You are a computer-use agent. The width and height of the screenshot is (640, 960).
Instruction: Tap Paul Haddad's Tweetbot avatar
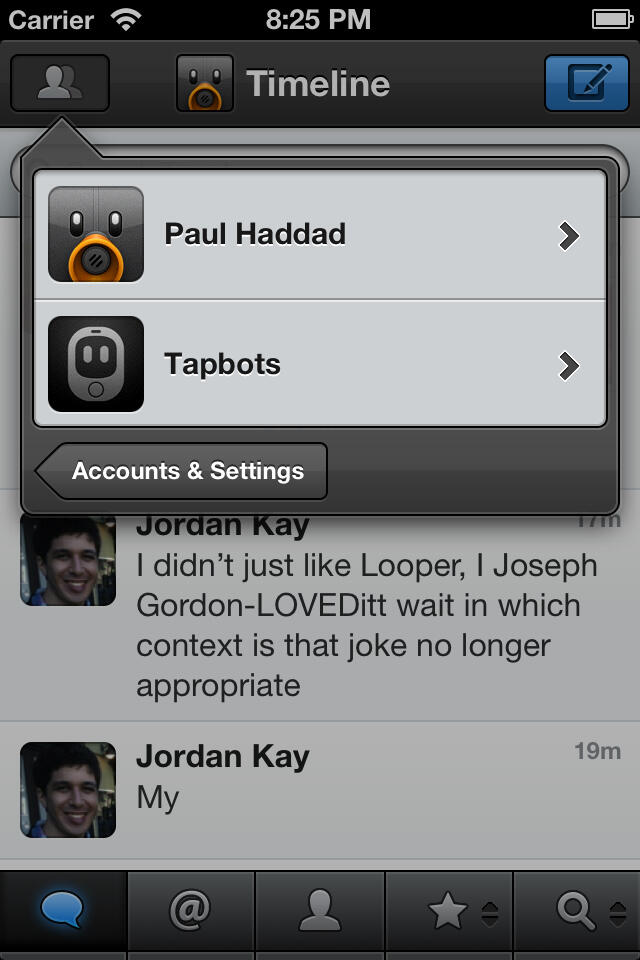pos(96,234)
